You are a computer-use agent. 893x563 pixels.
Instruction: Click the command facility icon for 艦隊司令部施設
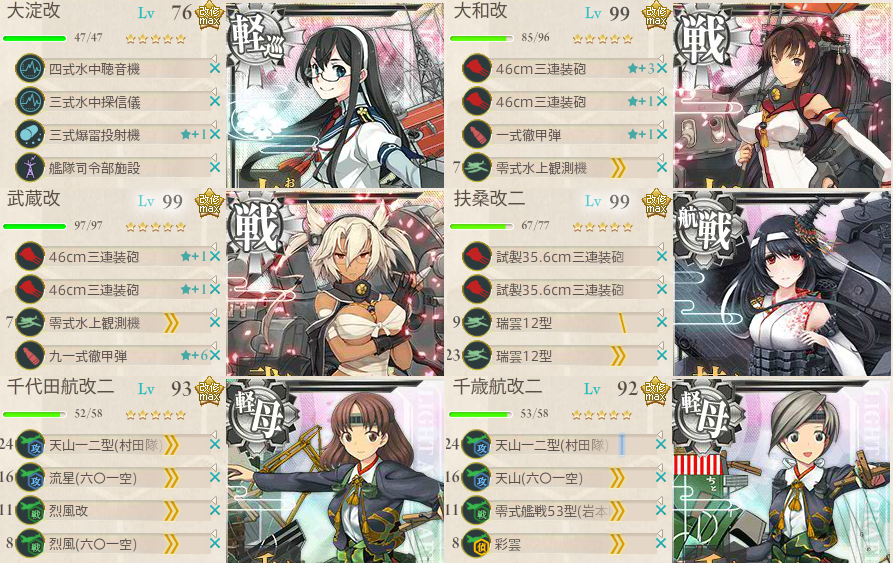click(30, 168)
